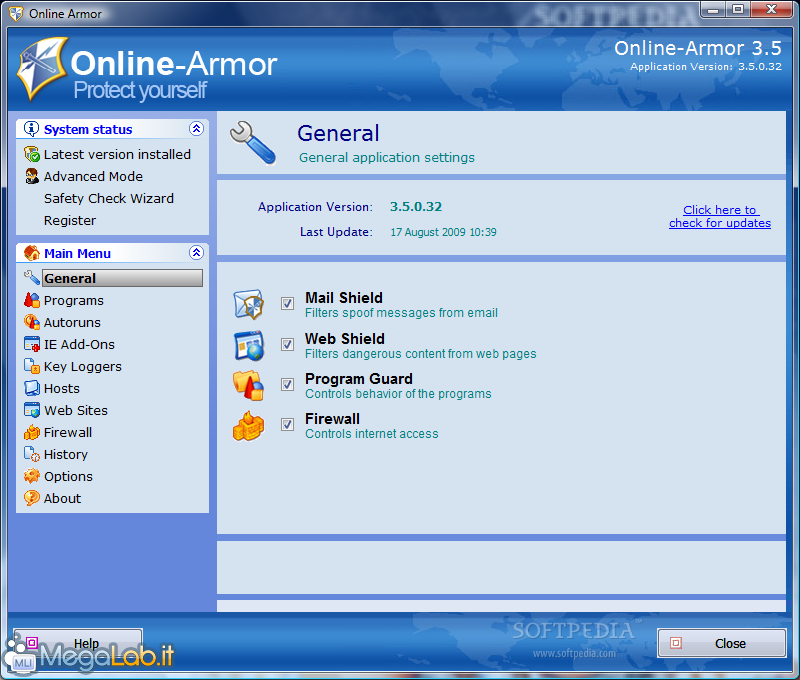Click Register in System status
Viewport: 800px width, 680px height.
(x=70, y=220)
